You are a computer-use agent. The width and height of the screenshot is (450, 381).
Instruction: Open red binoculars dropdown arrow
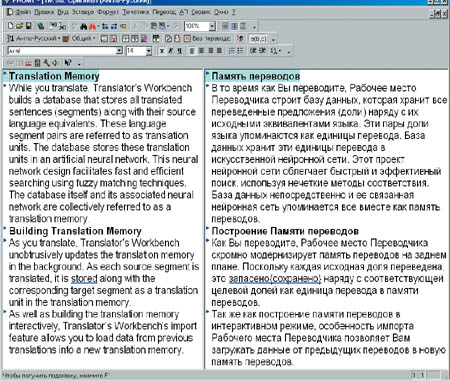pos(98,26)
